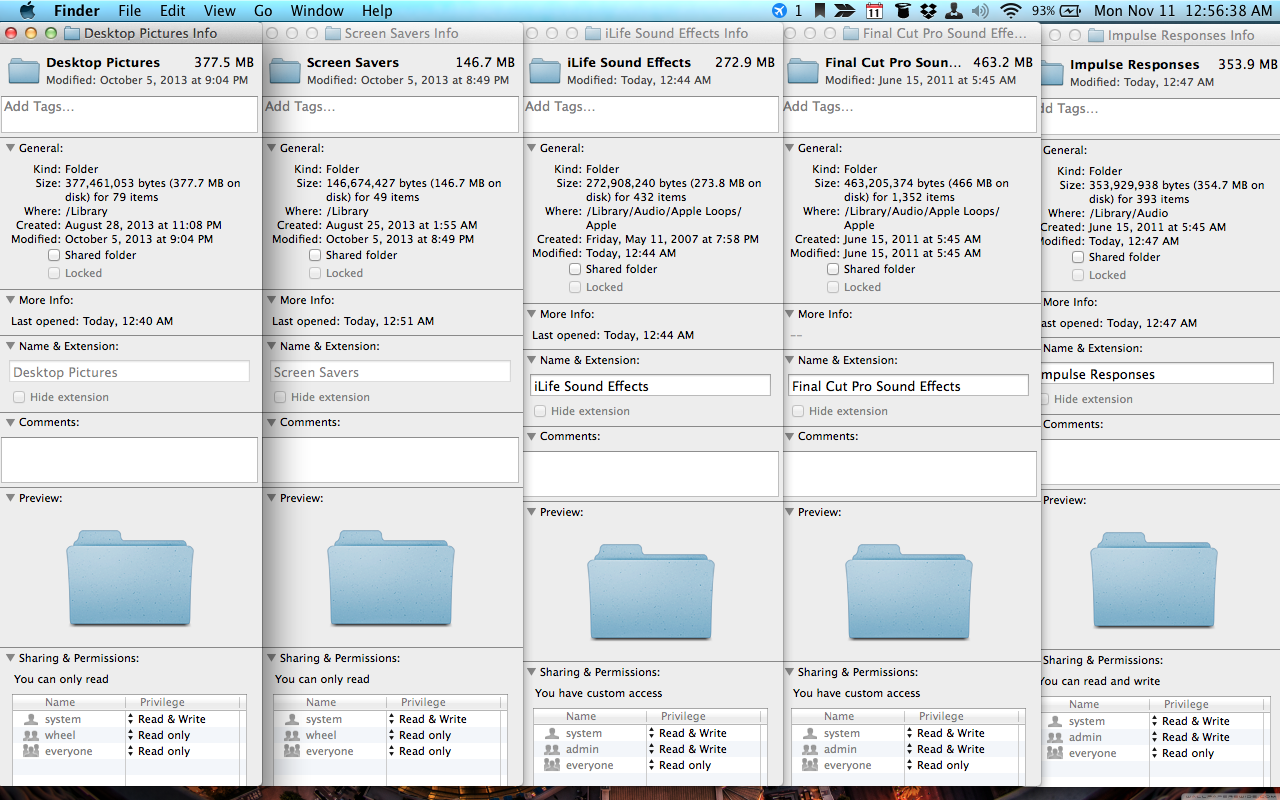Image resolution: width=1280 pixels, height=800 pixels.
Task: Collapse Sharing & Permissions in iLife Sound Effects Info
Action: pyautogui.click(x=531, y=672)
